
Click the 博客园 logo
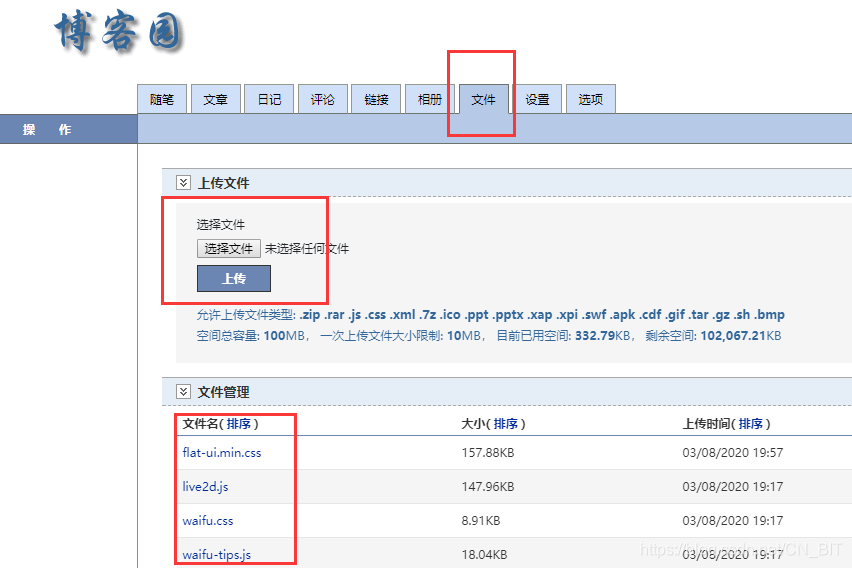118,33
